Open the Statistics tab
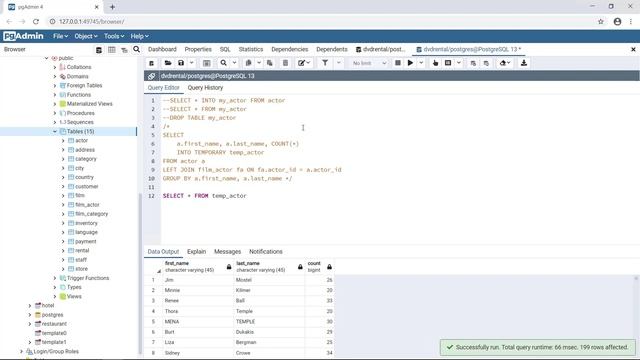Screen dimensions: 640x360 [251, 49]
